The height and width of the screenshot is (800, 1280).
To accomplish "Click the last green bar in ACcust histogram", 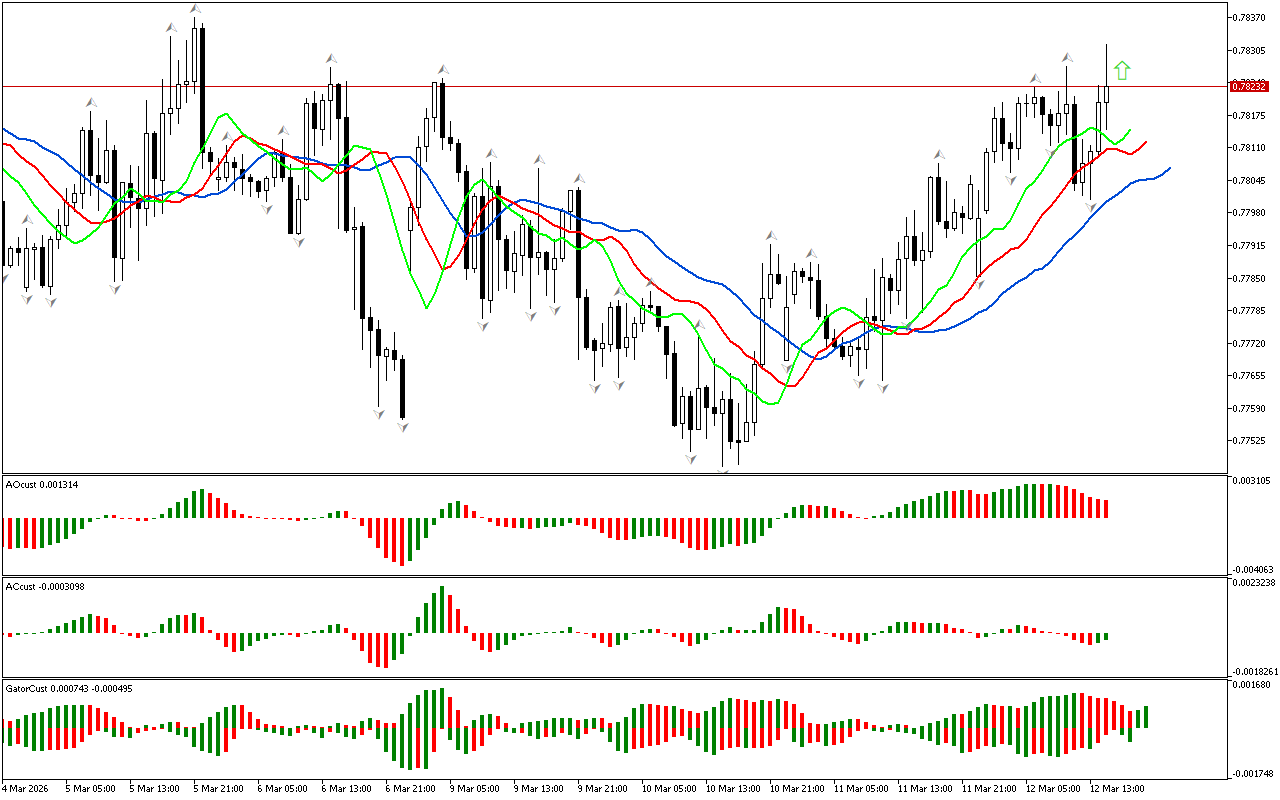I will 1106,636.
